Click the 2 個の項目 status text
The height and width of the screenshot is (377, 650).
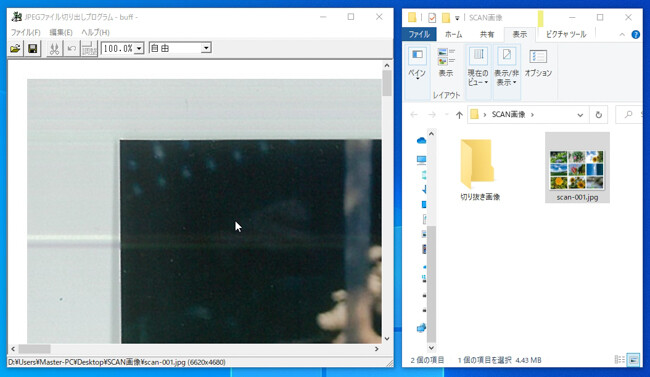click(427, 360)
